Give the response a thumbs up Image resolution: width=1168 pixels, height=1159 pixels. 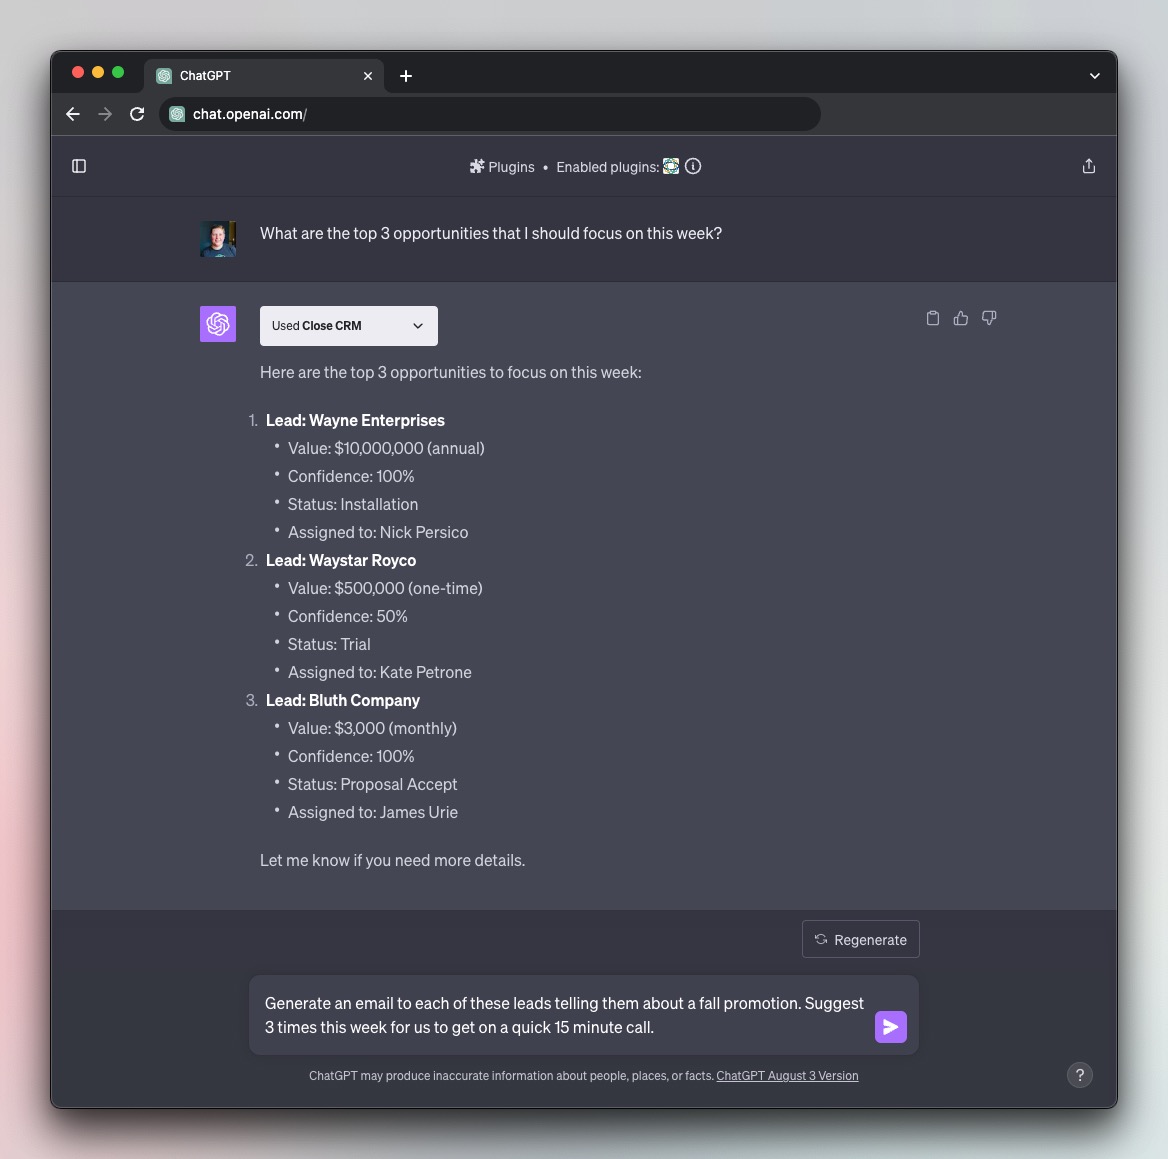coord(960,317)
